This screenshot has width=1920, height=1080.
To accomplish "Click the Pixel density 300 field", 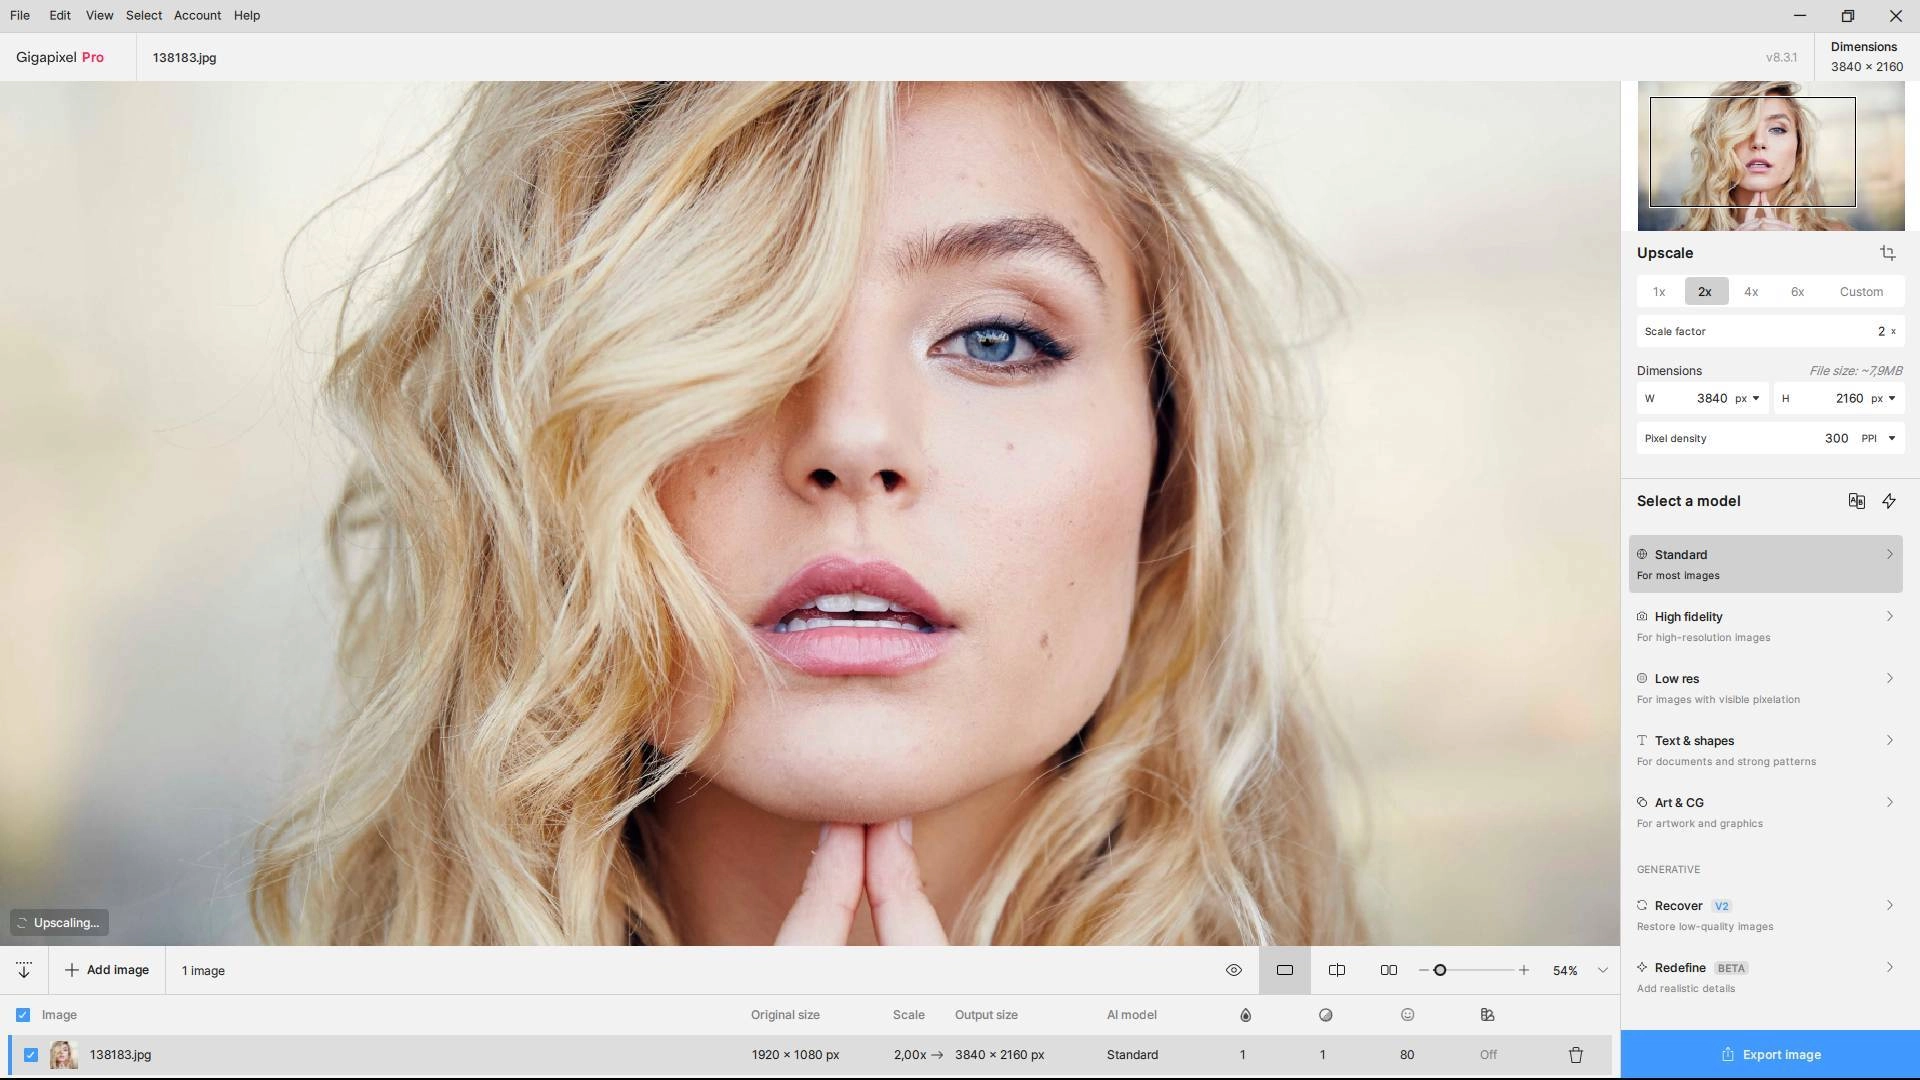I will (x=1770, y=438).
